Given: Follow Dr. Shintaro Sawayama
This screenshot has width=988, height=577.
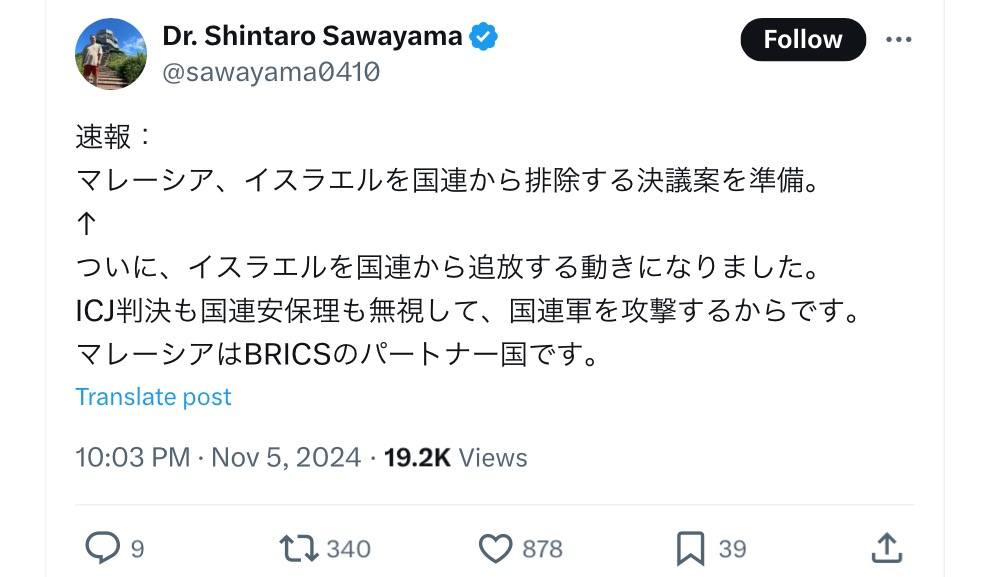Looking at the screenshot, I should (x=802, y=39).
